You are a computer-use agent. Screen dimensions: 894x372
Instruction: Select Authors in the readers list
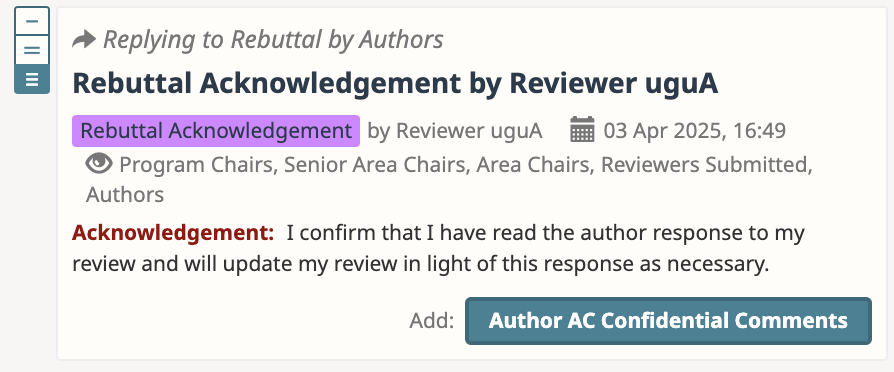pyautogui.click(x=125, y=195)
